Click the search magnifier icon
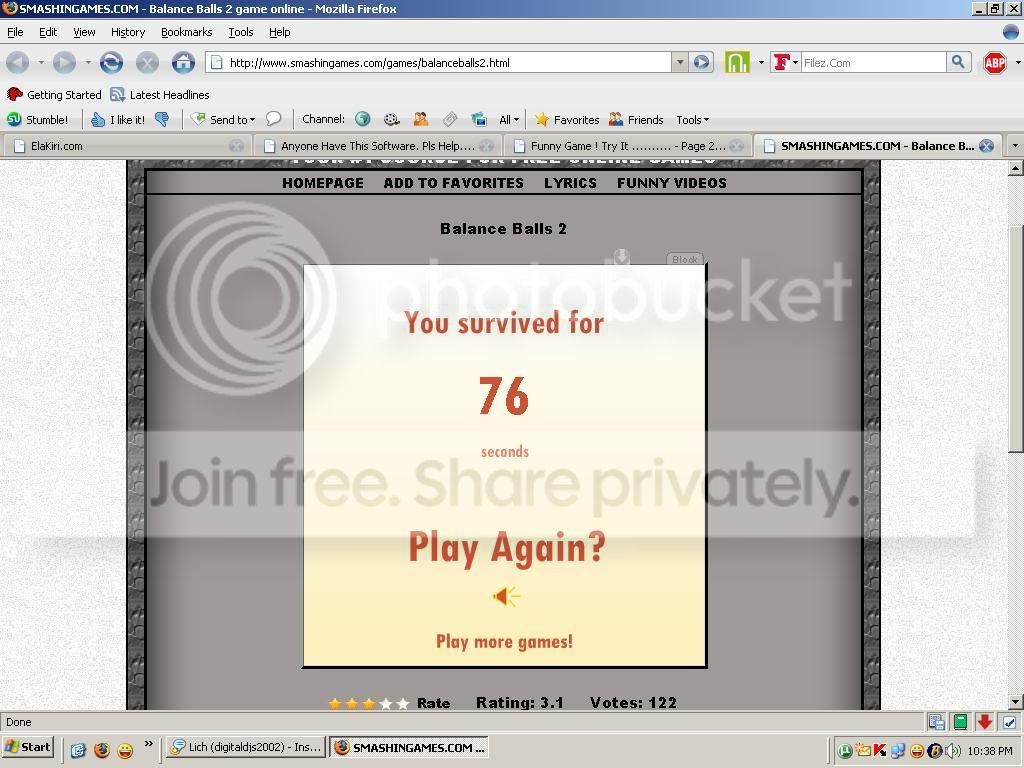Screen dimensions: 1024x768 click(957, 62)
